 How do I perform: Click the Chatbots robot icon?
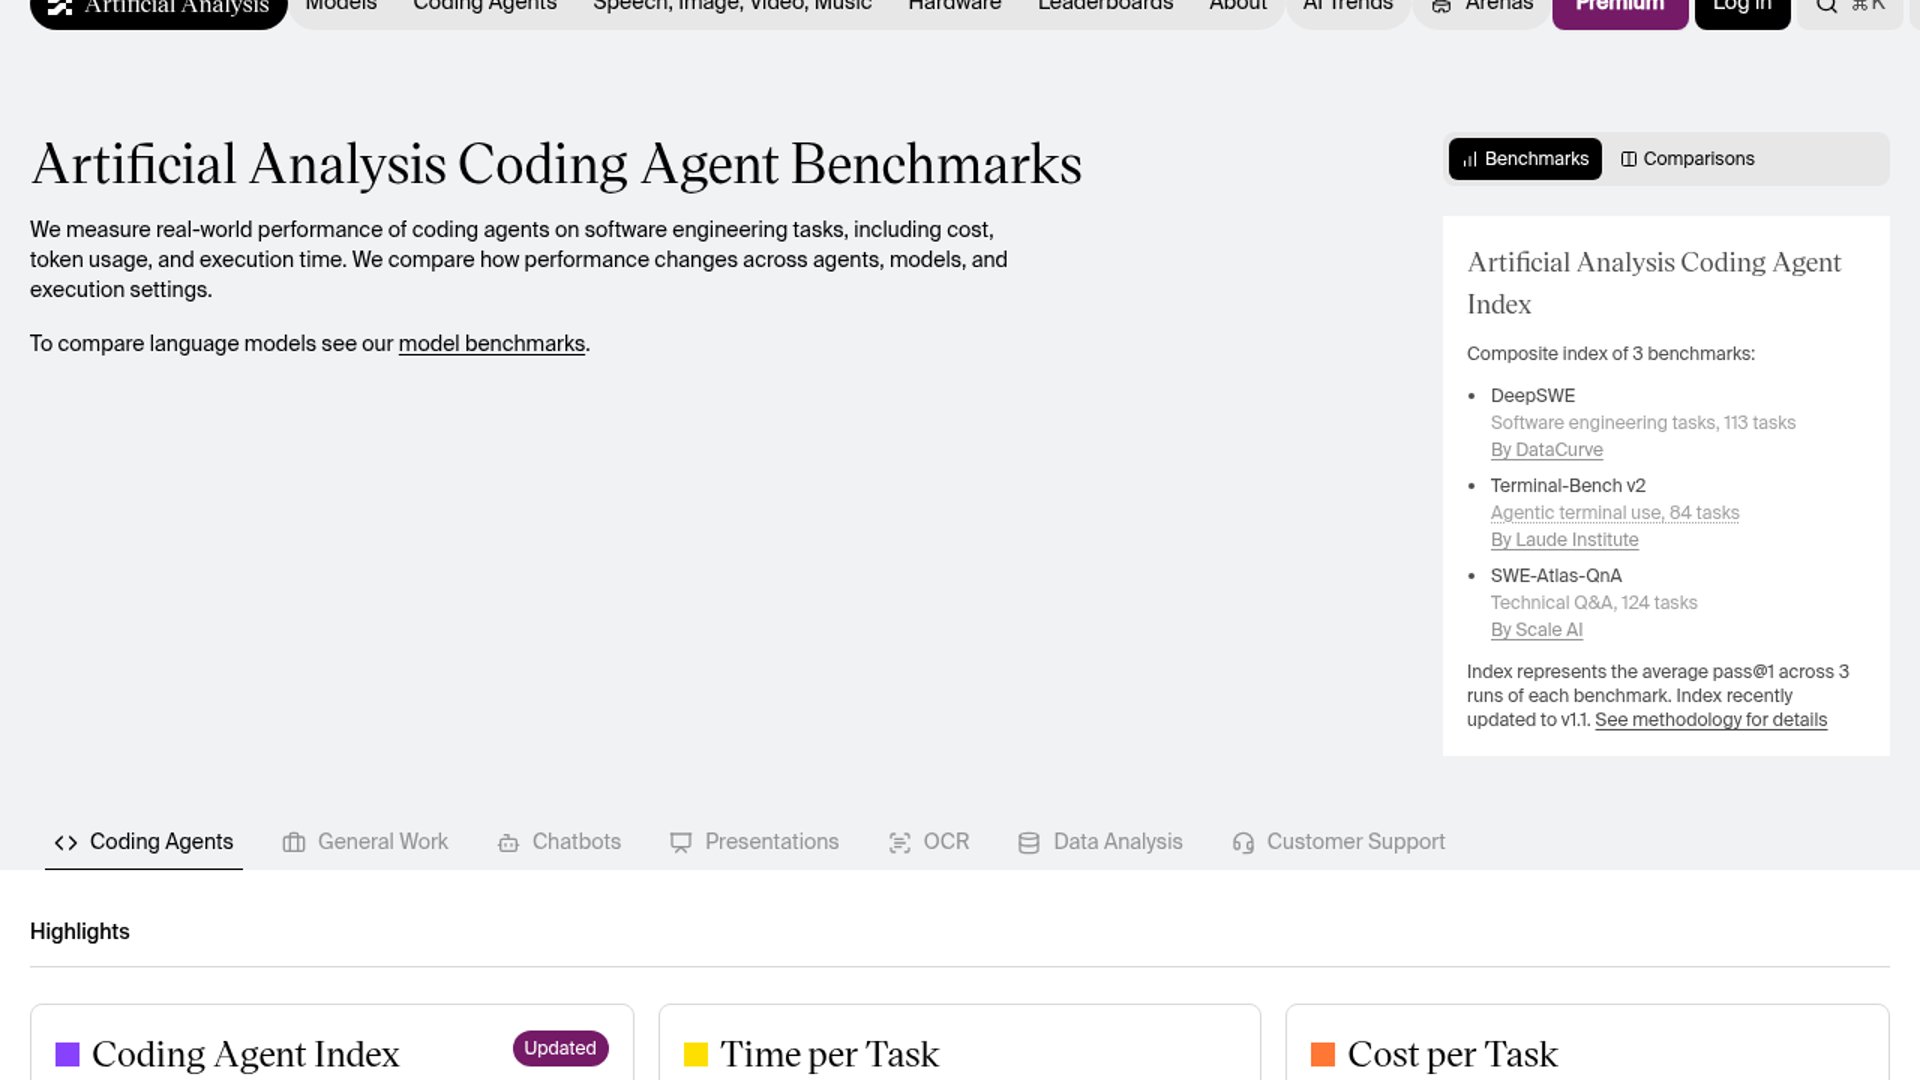click(x=508, y=843)
